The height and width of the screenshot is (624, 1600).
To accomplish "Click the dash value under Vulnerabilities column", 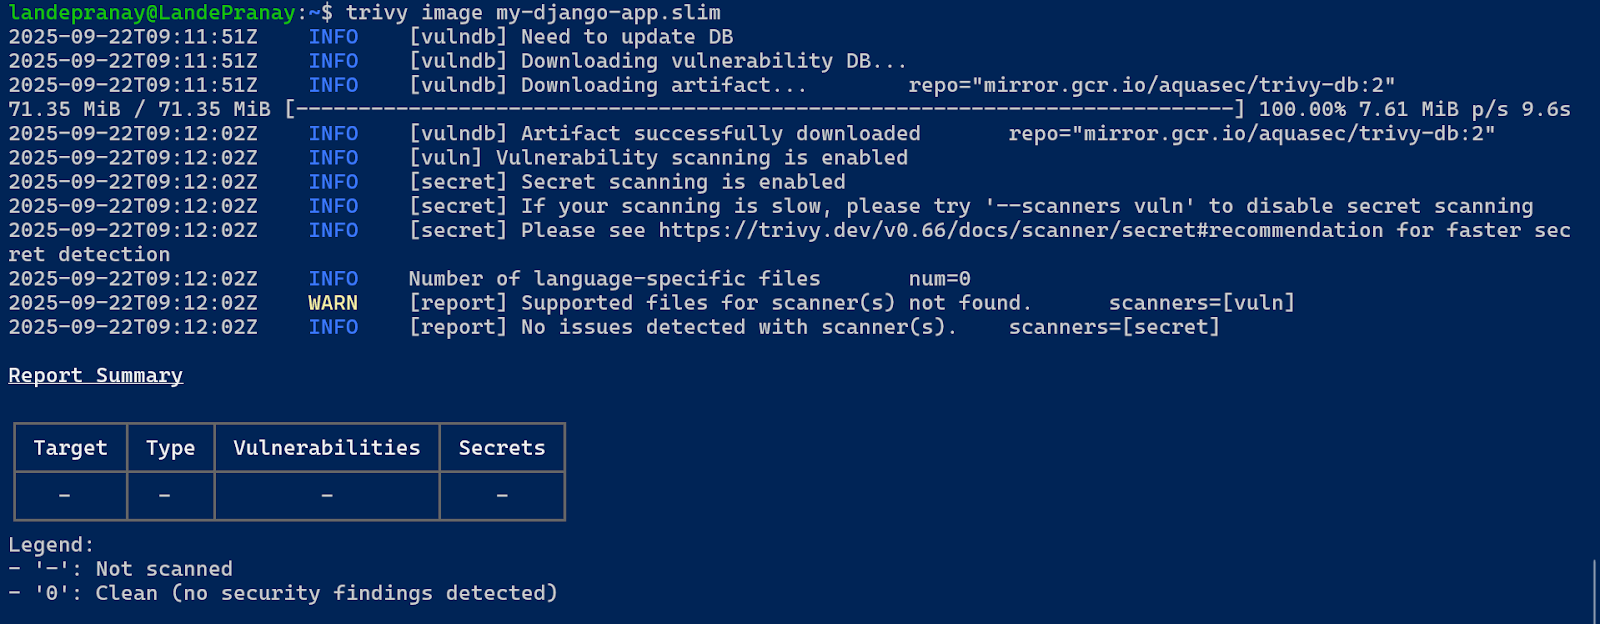I will coord(327,496).
